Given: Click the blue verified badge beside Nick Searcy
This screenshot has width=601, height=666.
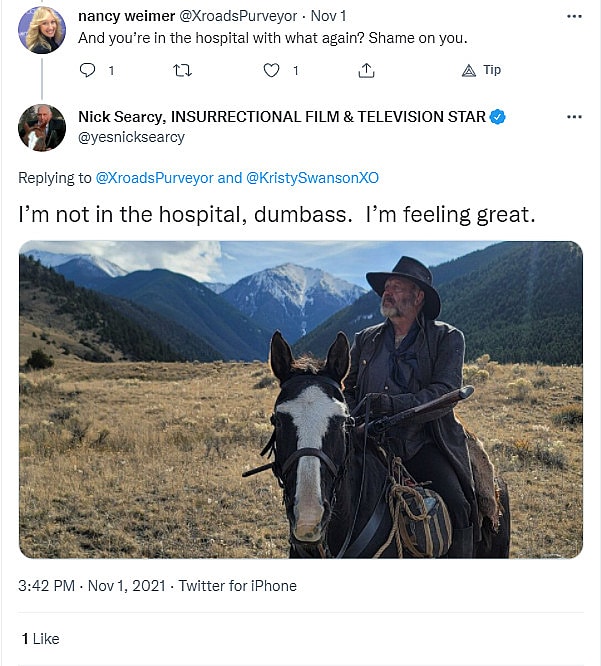Looking at the screenshot, I should (x=498, y=117).
